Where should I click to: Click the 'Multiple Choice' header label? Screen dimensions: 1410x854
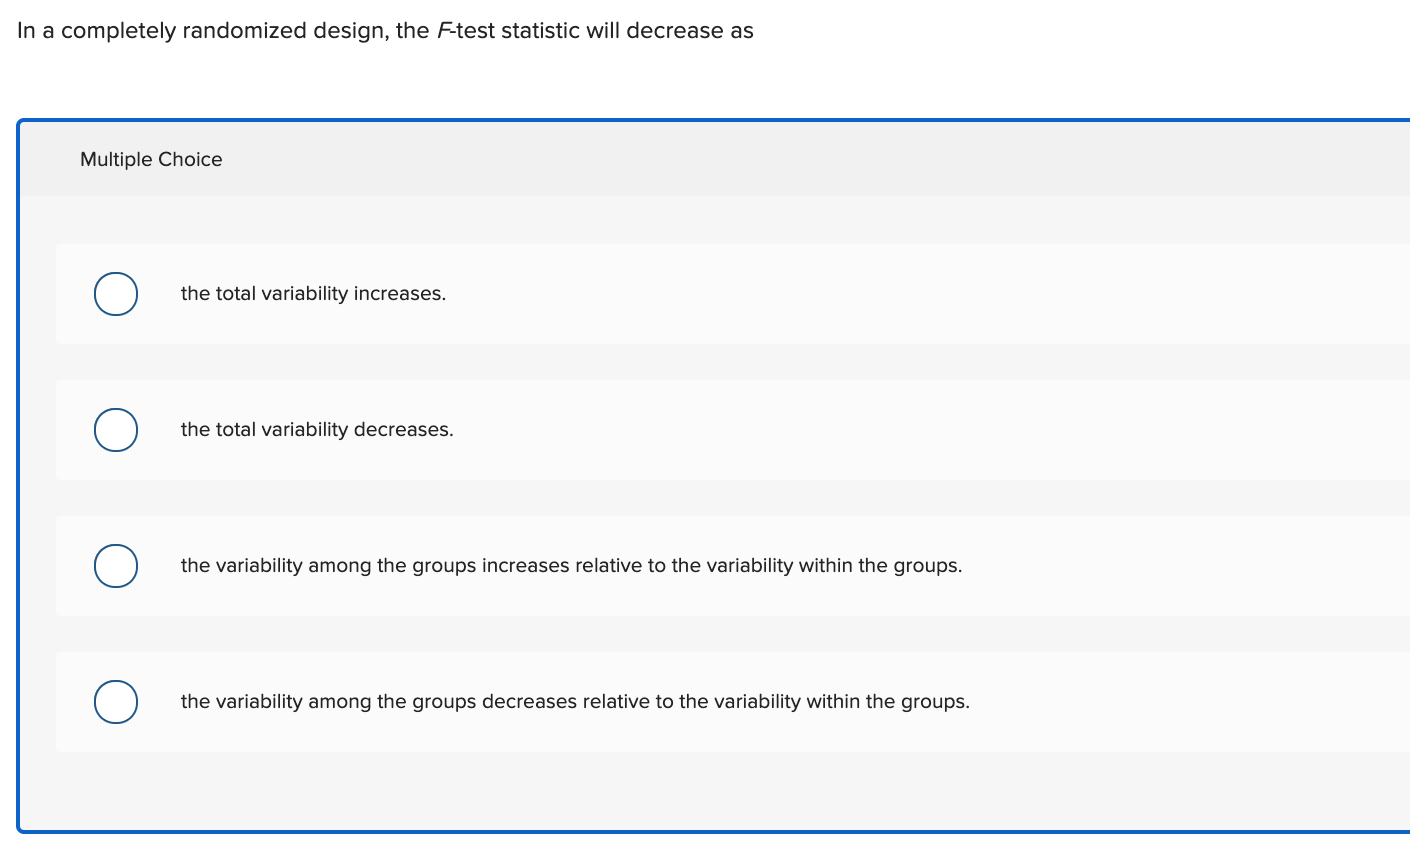pyautogui.click(x=150, y=159)
